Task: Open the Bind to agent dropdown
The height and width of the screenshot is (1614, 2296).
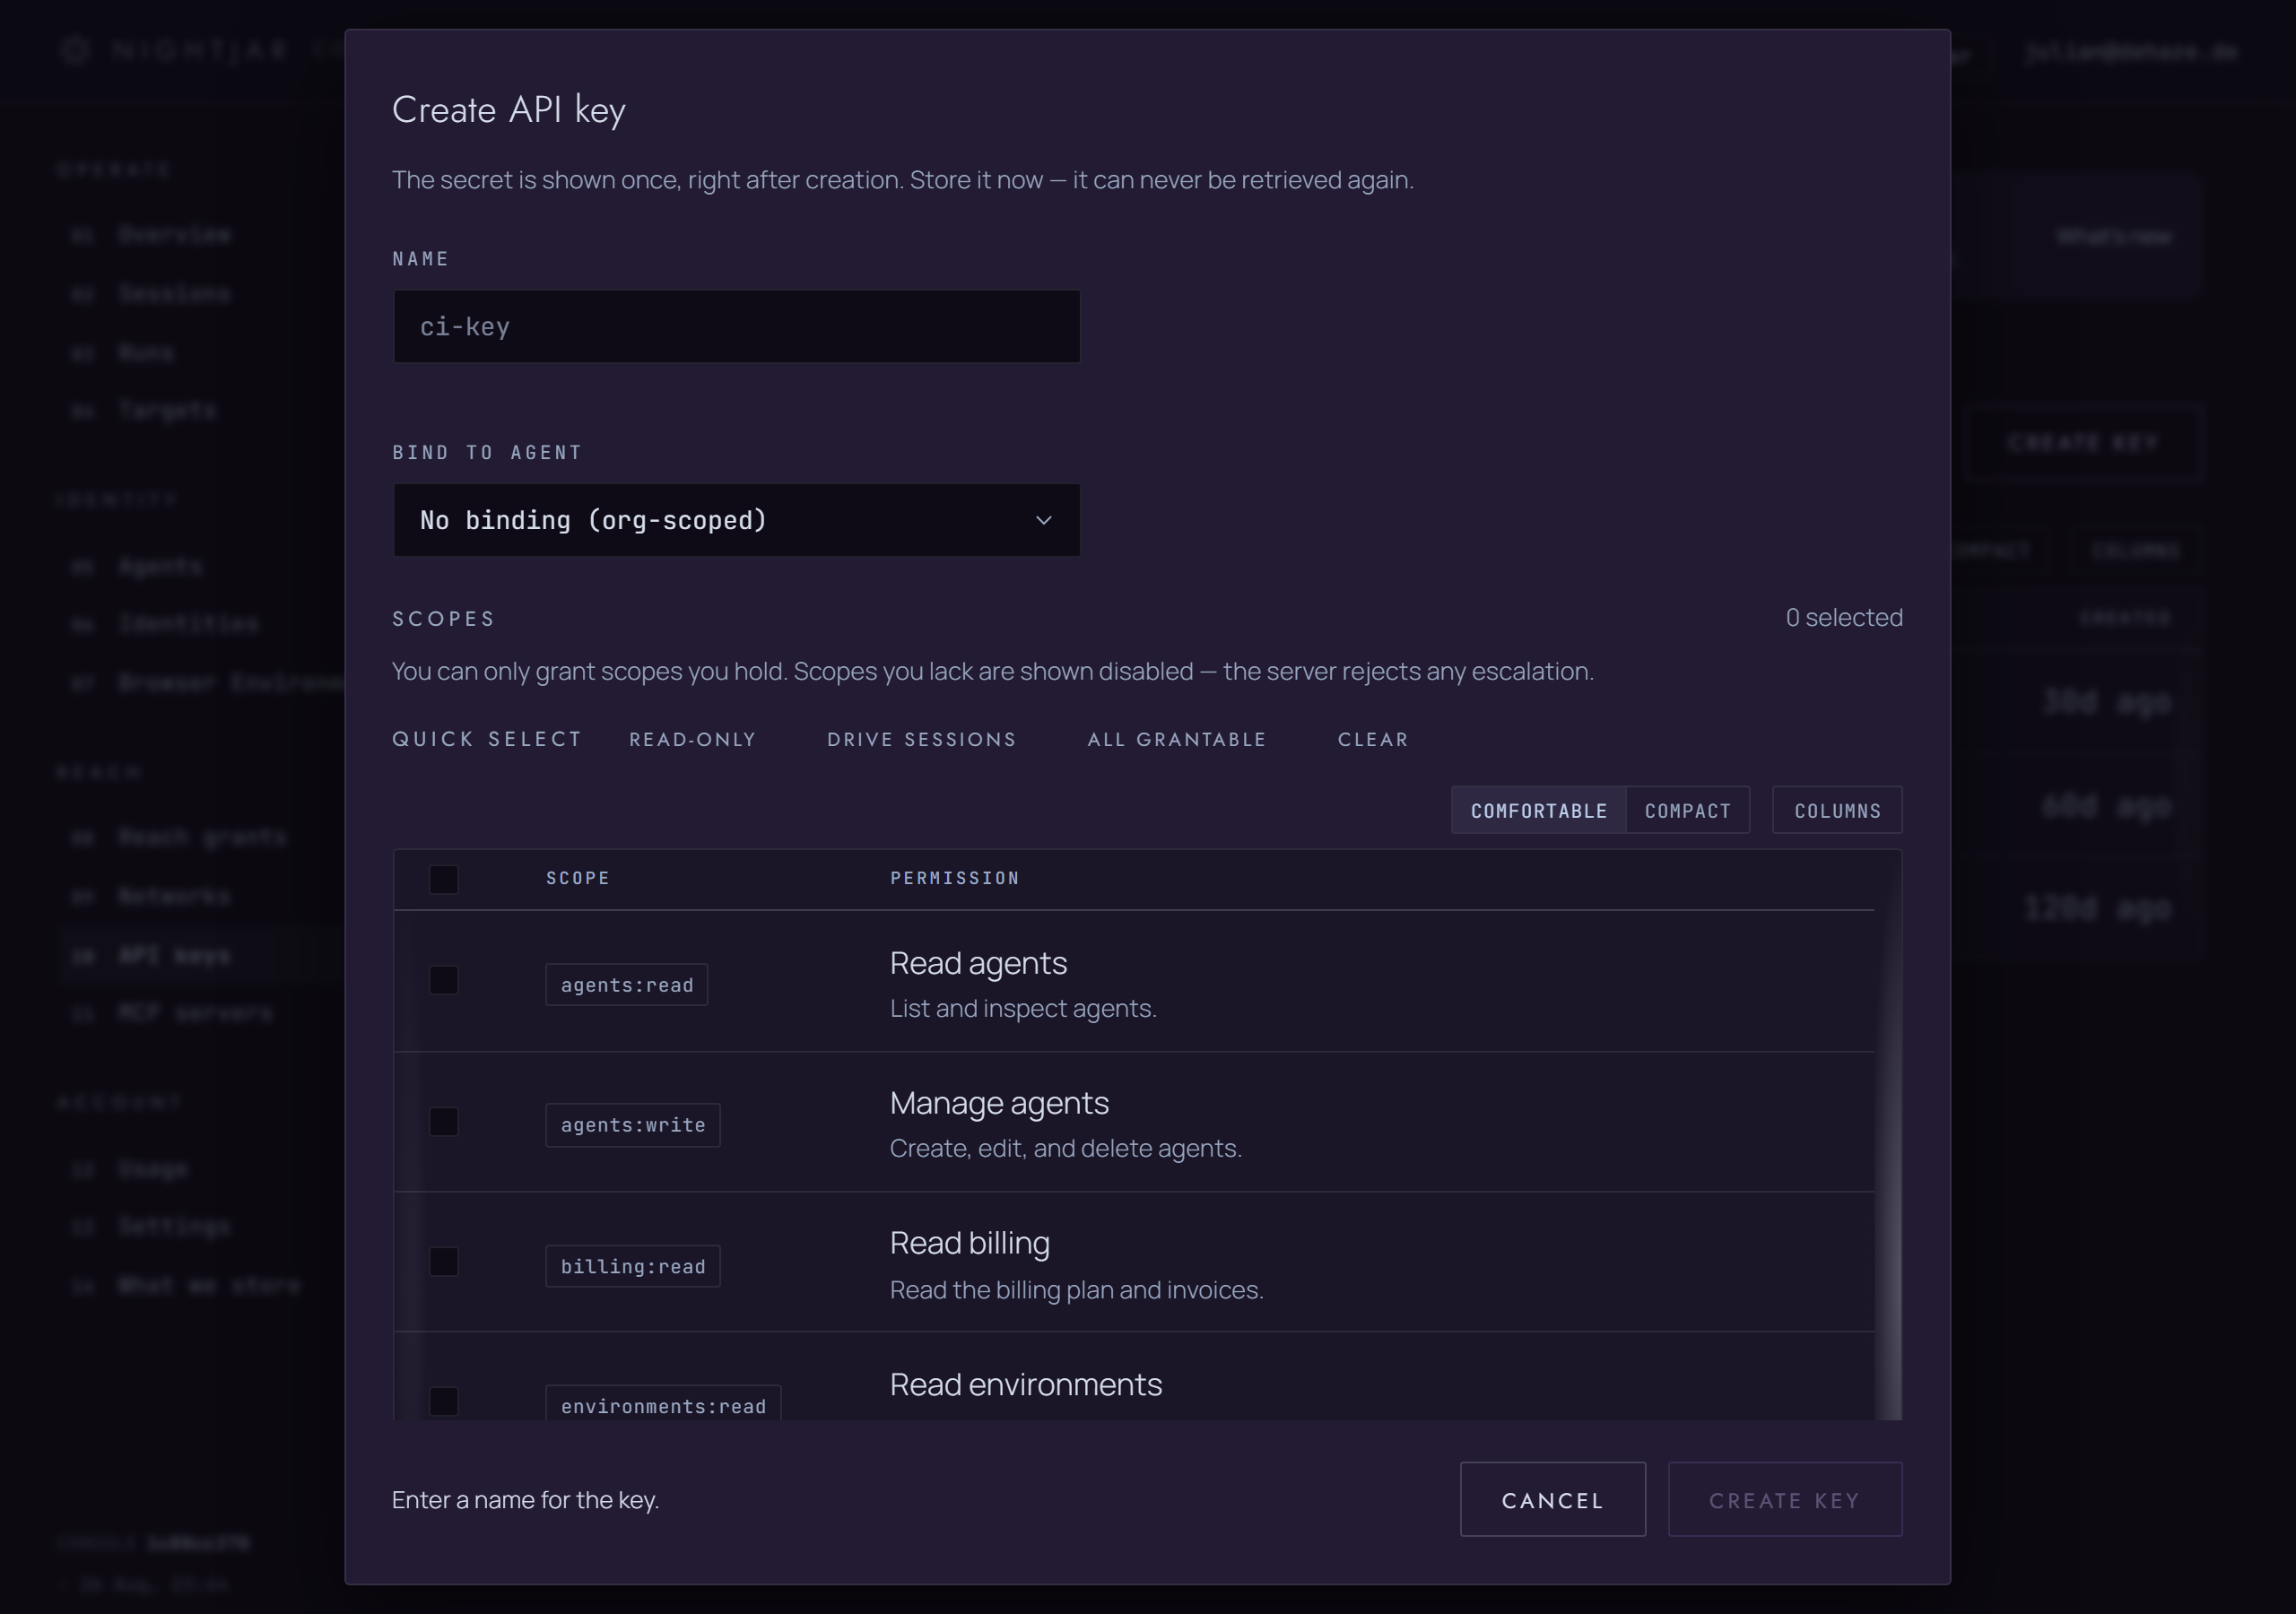Action: [x=736, y=520]
